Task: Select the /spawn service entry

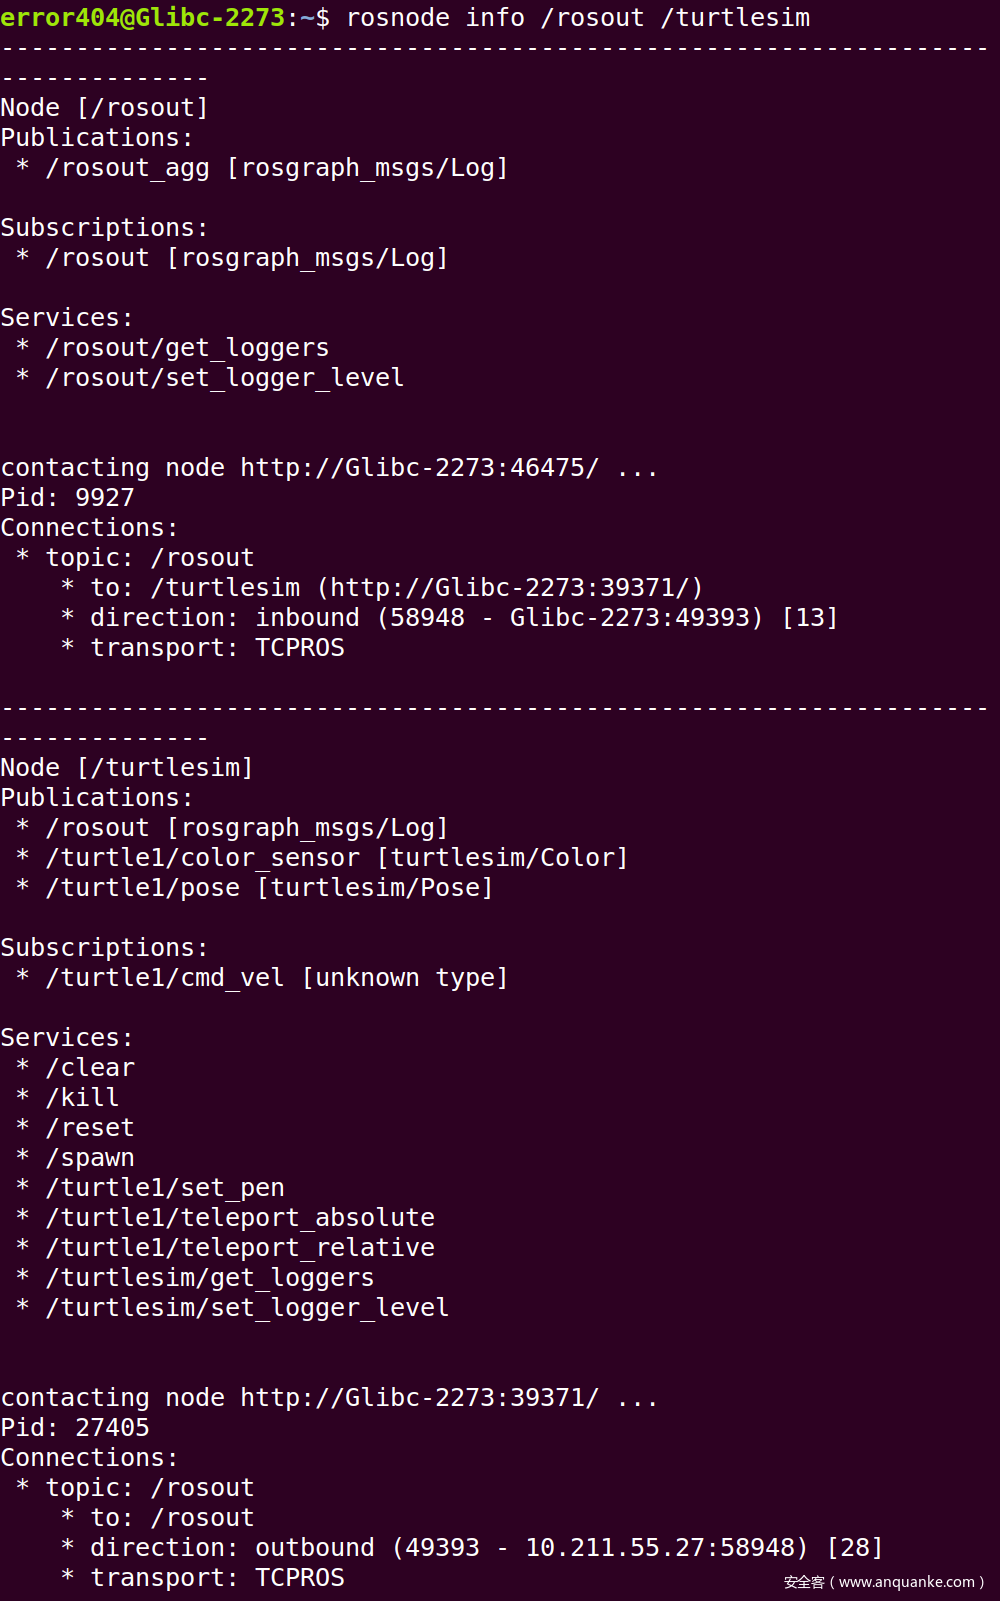Action: (90, 1158)
